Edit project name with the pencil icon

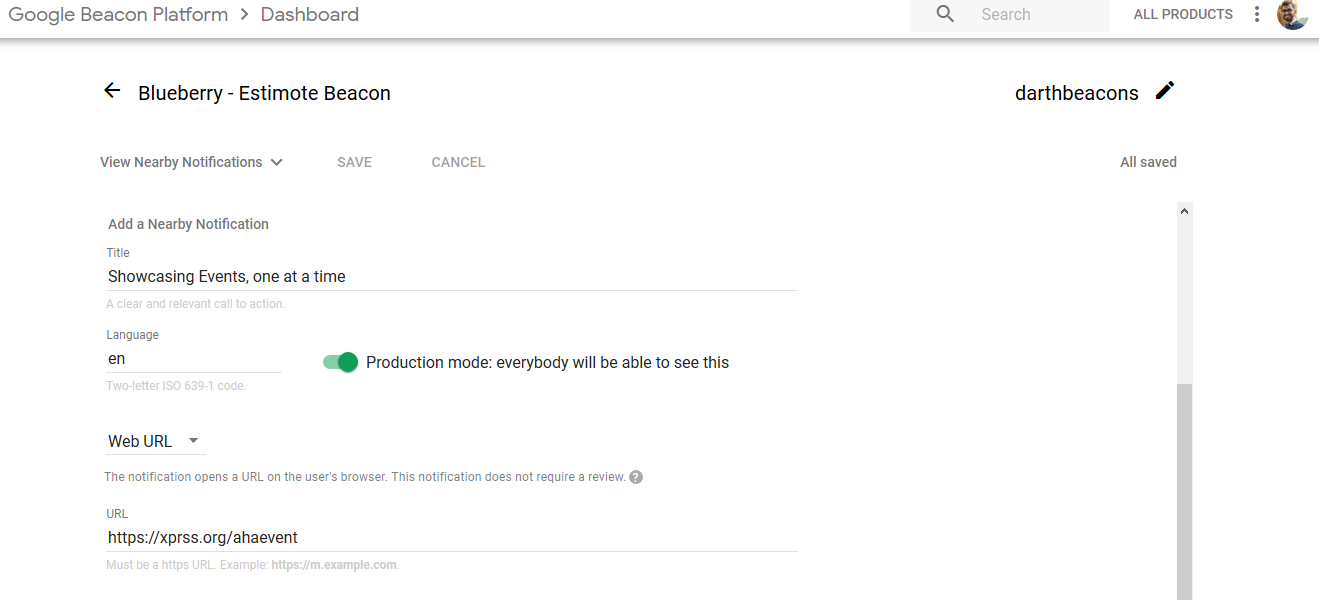[x=1165, y=91]
